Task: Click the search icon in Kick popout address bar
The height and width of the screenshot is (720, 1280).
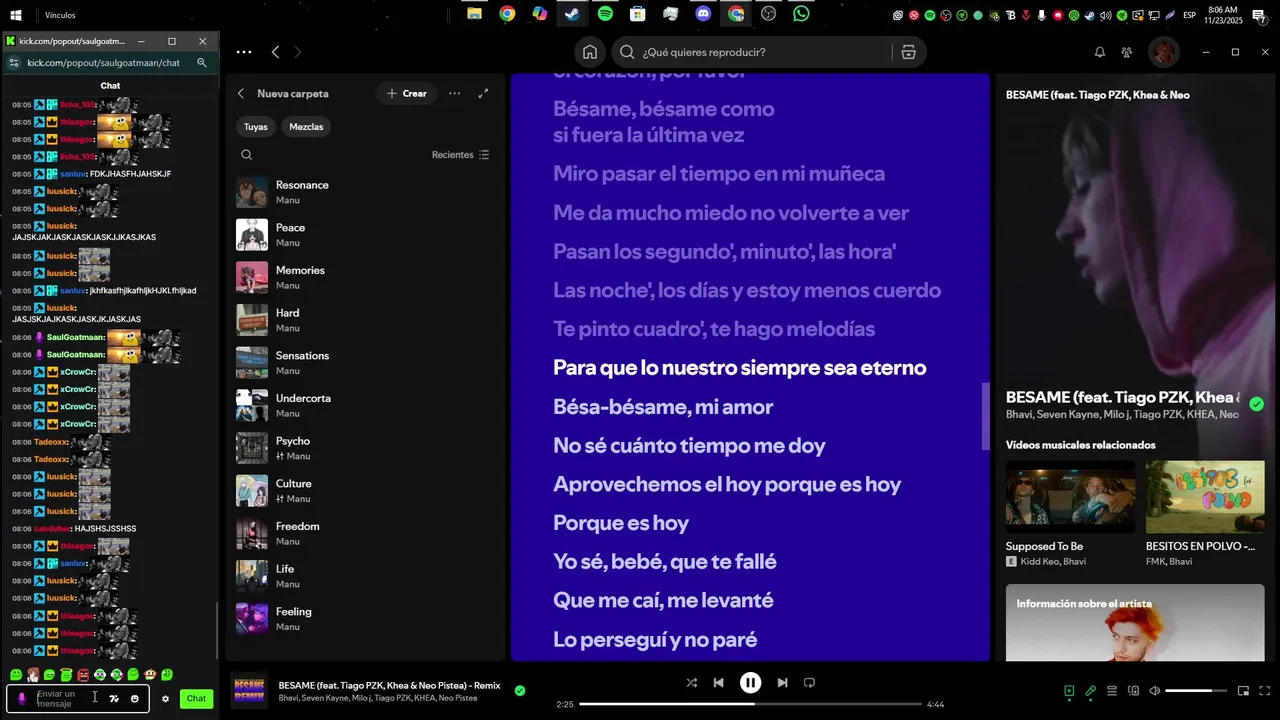Action: (202, 62)
